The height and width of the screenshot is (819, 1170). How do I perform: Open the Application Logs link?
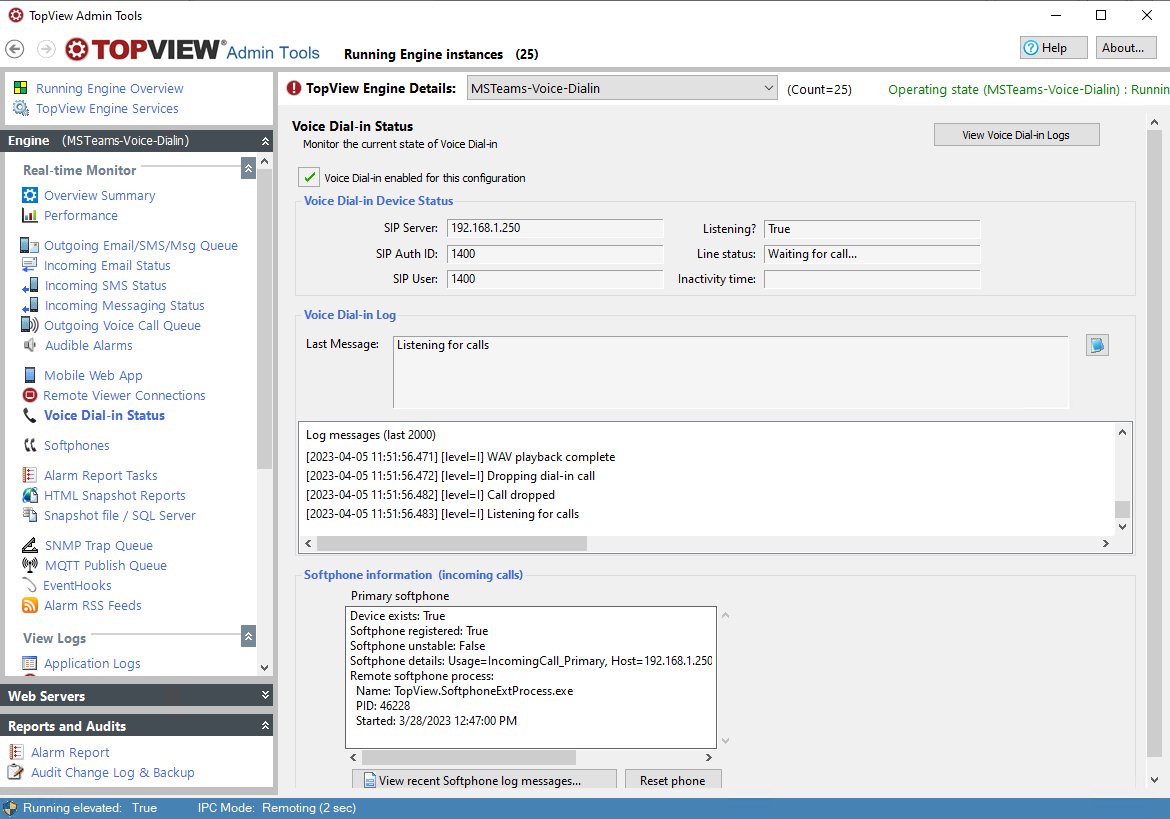(x=92, y=663)
